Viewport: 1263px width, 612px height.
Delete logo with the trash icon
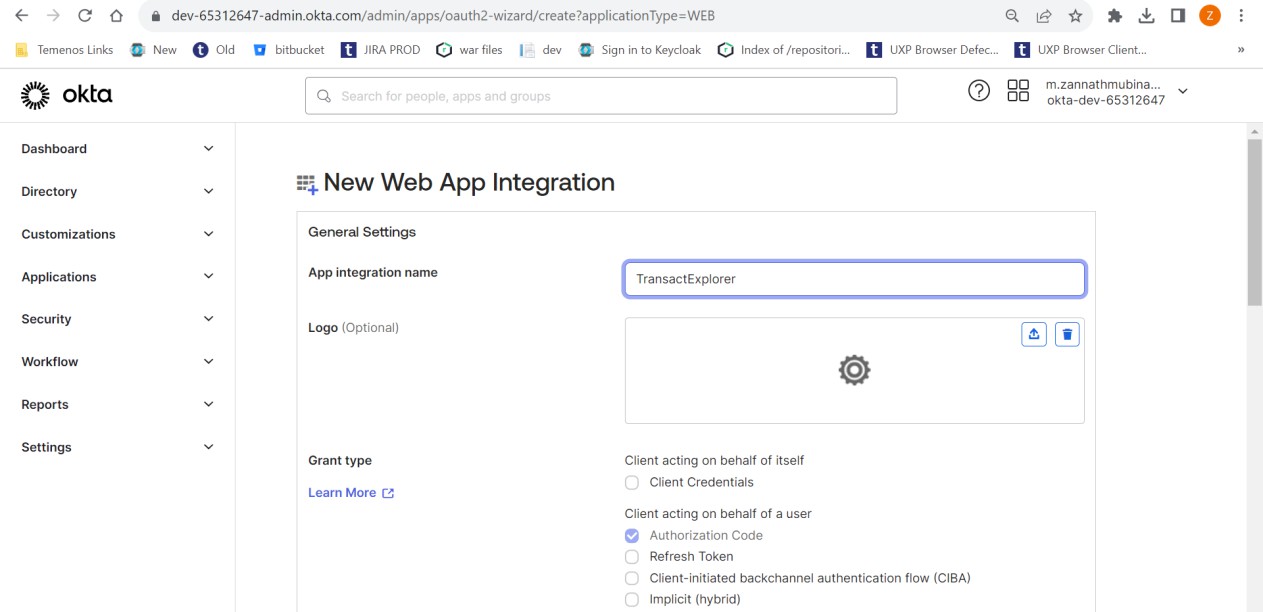(1067, 334)
